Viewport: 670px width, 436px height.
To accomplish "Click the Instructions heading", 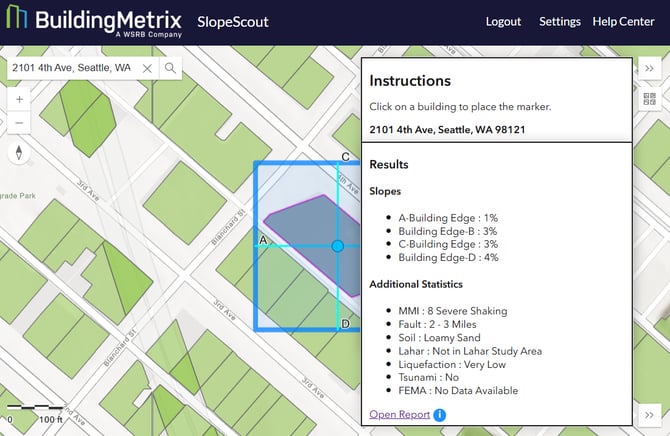I will (x=410, y=81).
